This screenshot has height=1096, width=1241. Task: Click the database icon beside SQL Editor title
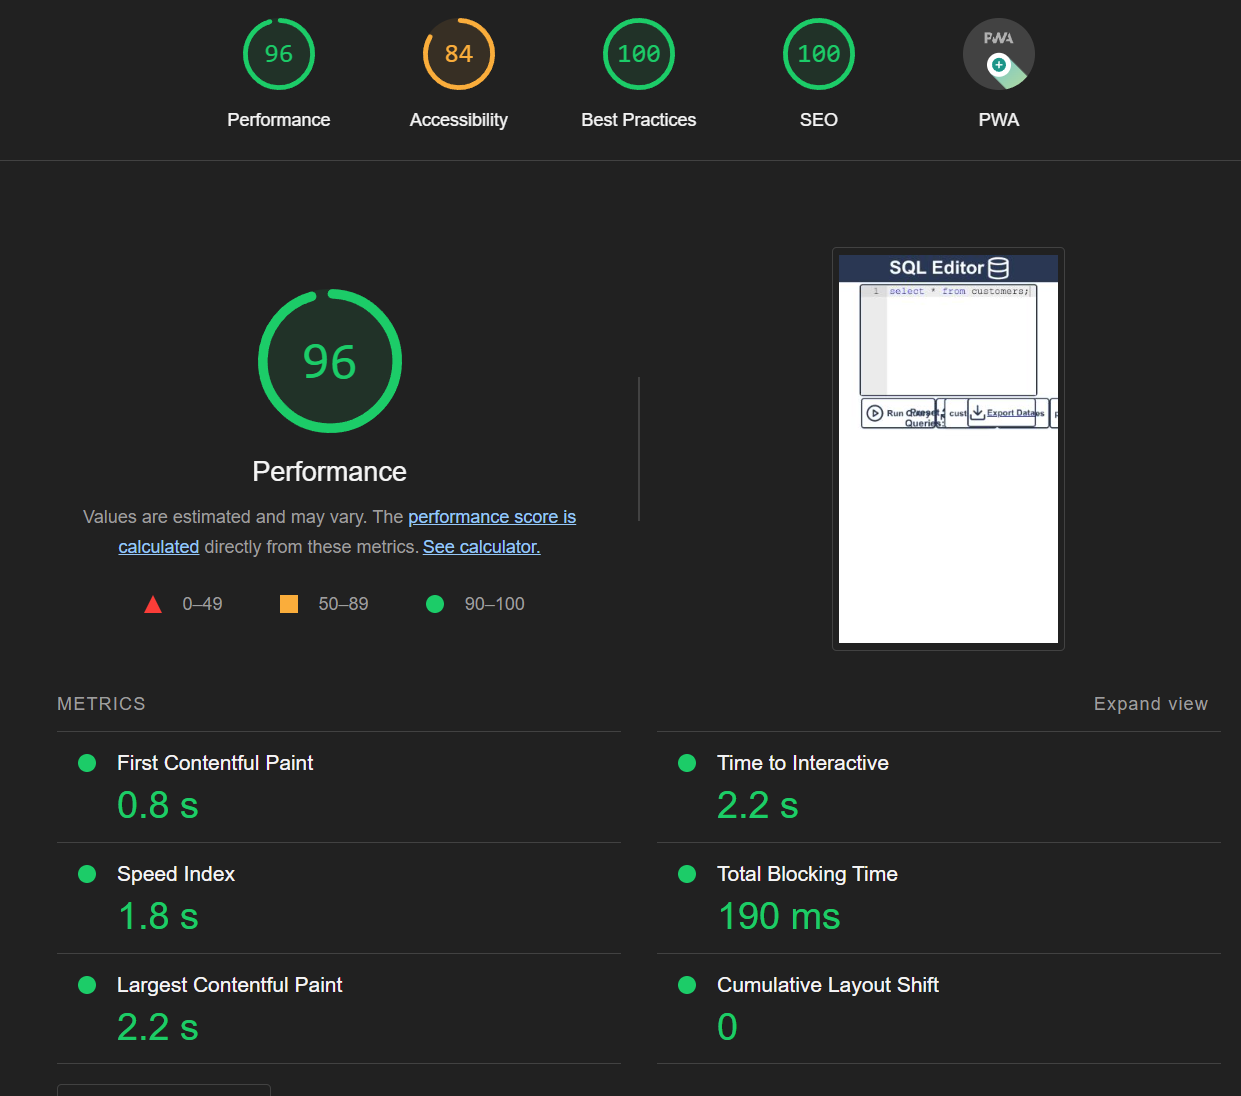tap(999, 267)
